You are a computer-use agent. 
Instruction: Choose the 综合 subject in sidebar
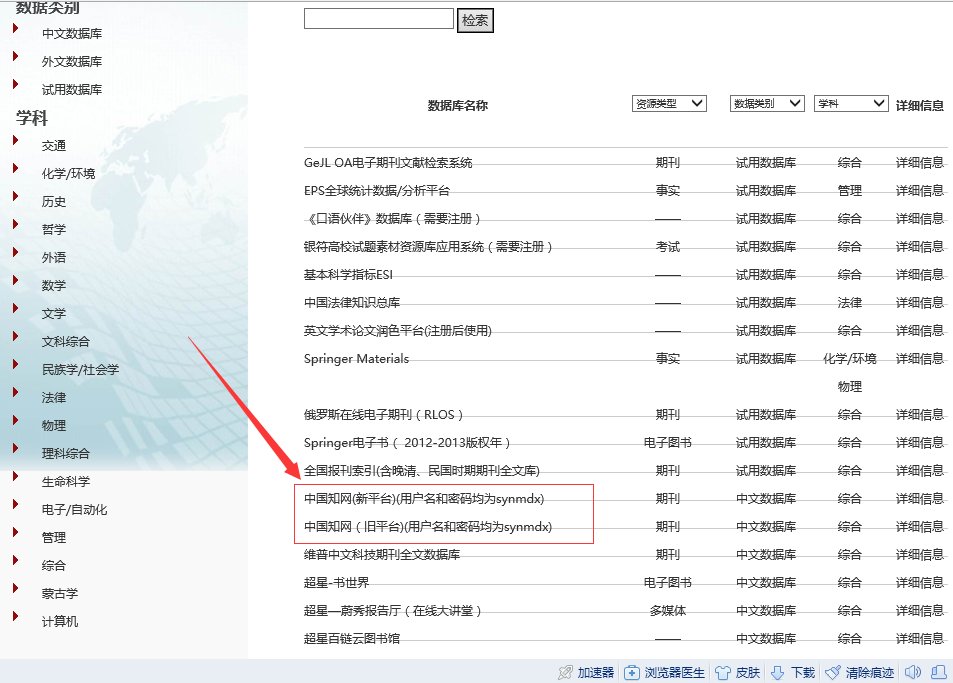(x=53, y=565)
